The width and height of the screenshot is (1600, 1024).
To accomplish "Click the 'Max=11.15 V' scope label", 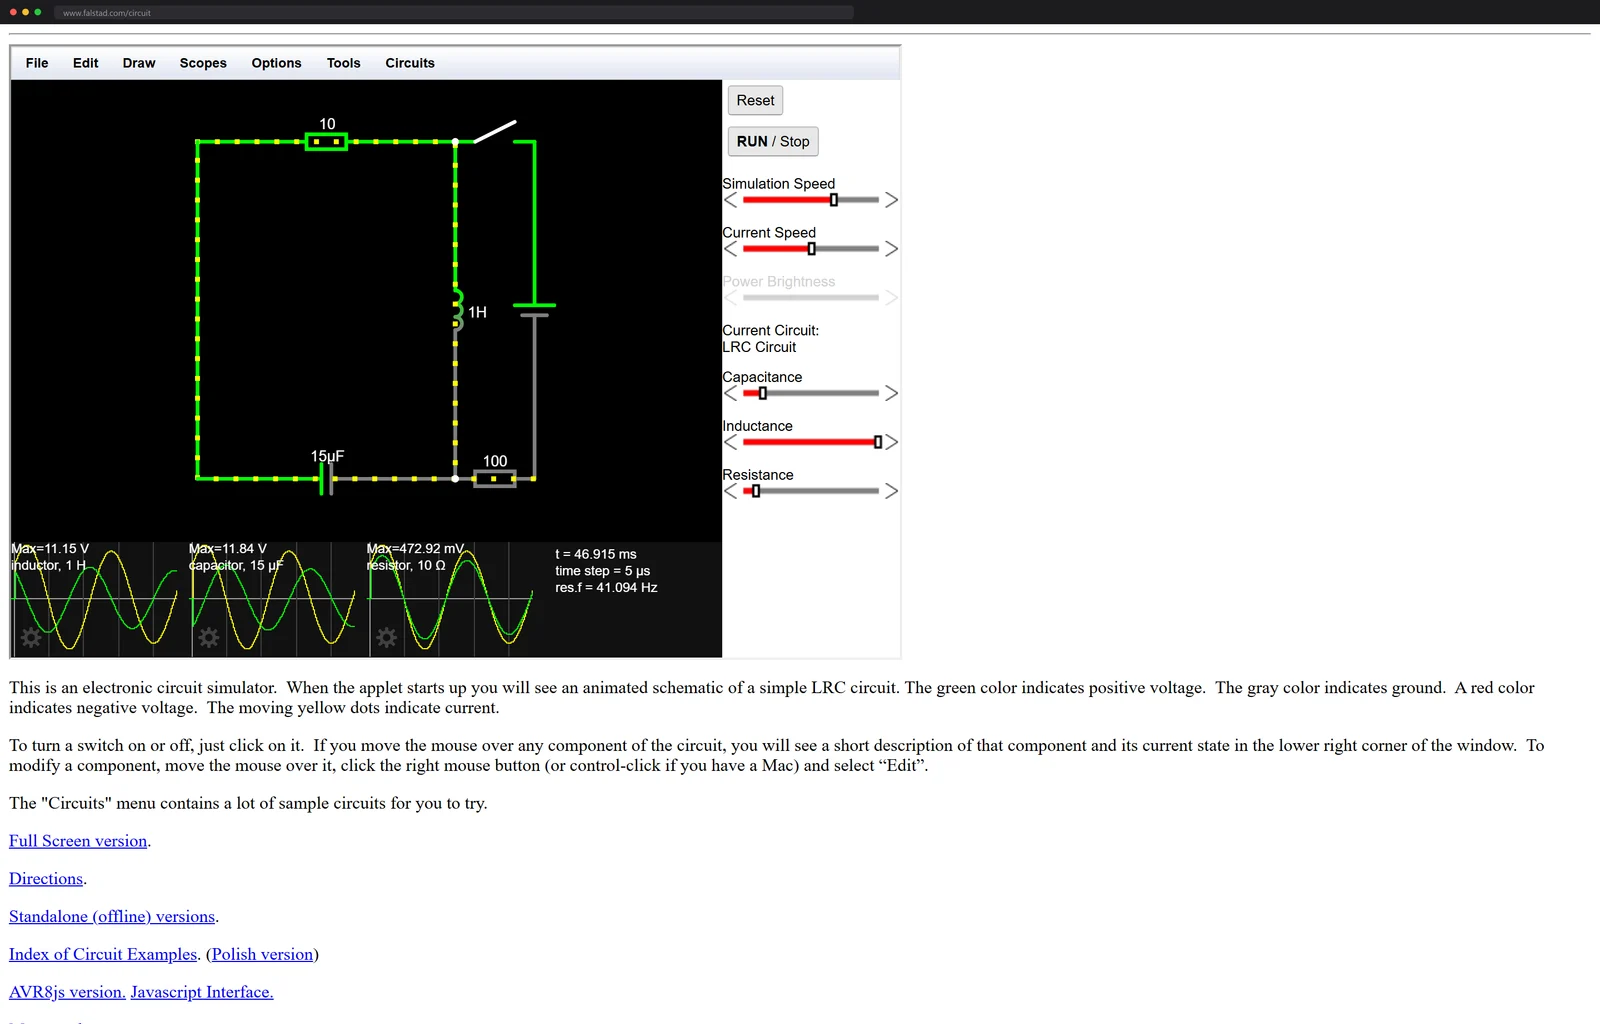I will tap(50, 549).
